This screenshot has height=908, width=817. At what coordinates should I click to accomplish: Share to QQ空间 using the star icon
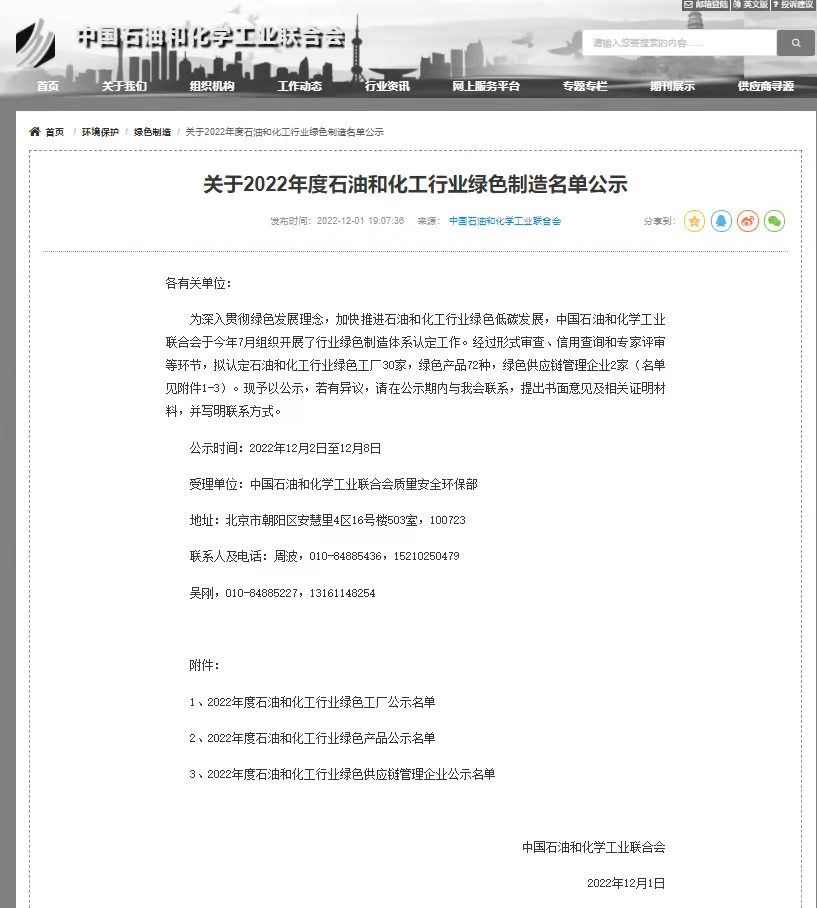coord(695,221)
